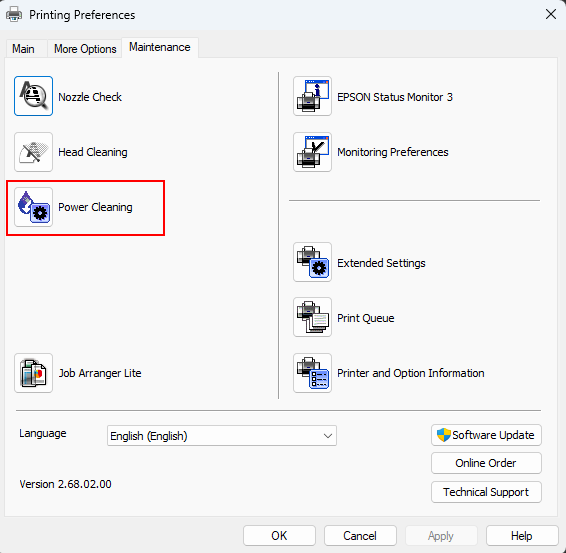The width and height of the screenshot is (566, 553).
Task: Click the 'EPSON Status Monitor 3' label
Action: 395,97
